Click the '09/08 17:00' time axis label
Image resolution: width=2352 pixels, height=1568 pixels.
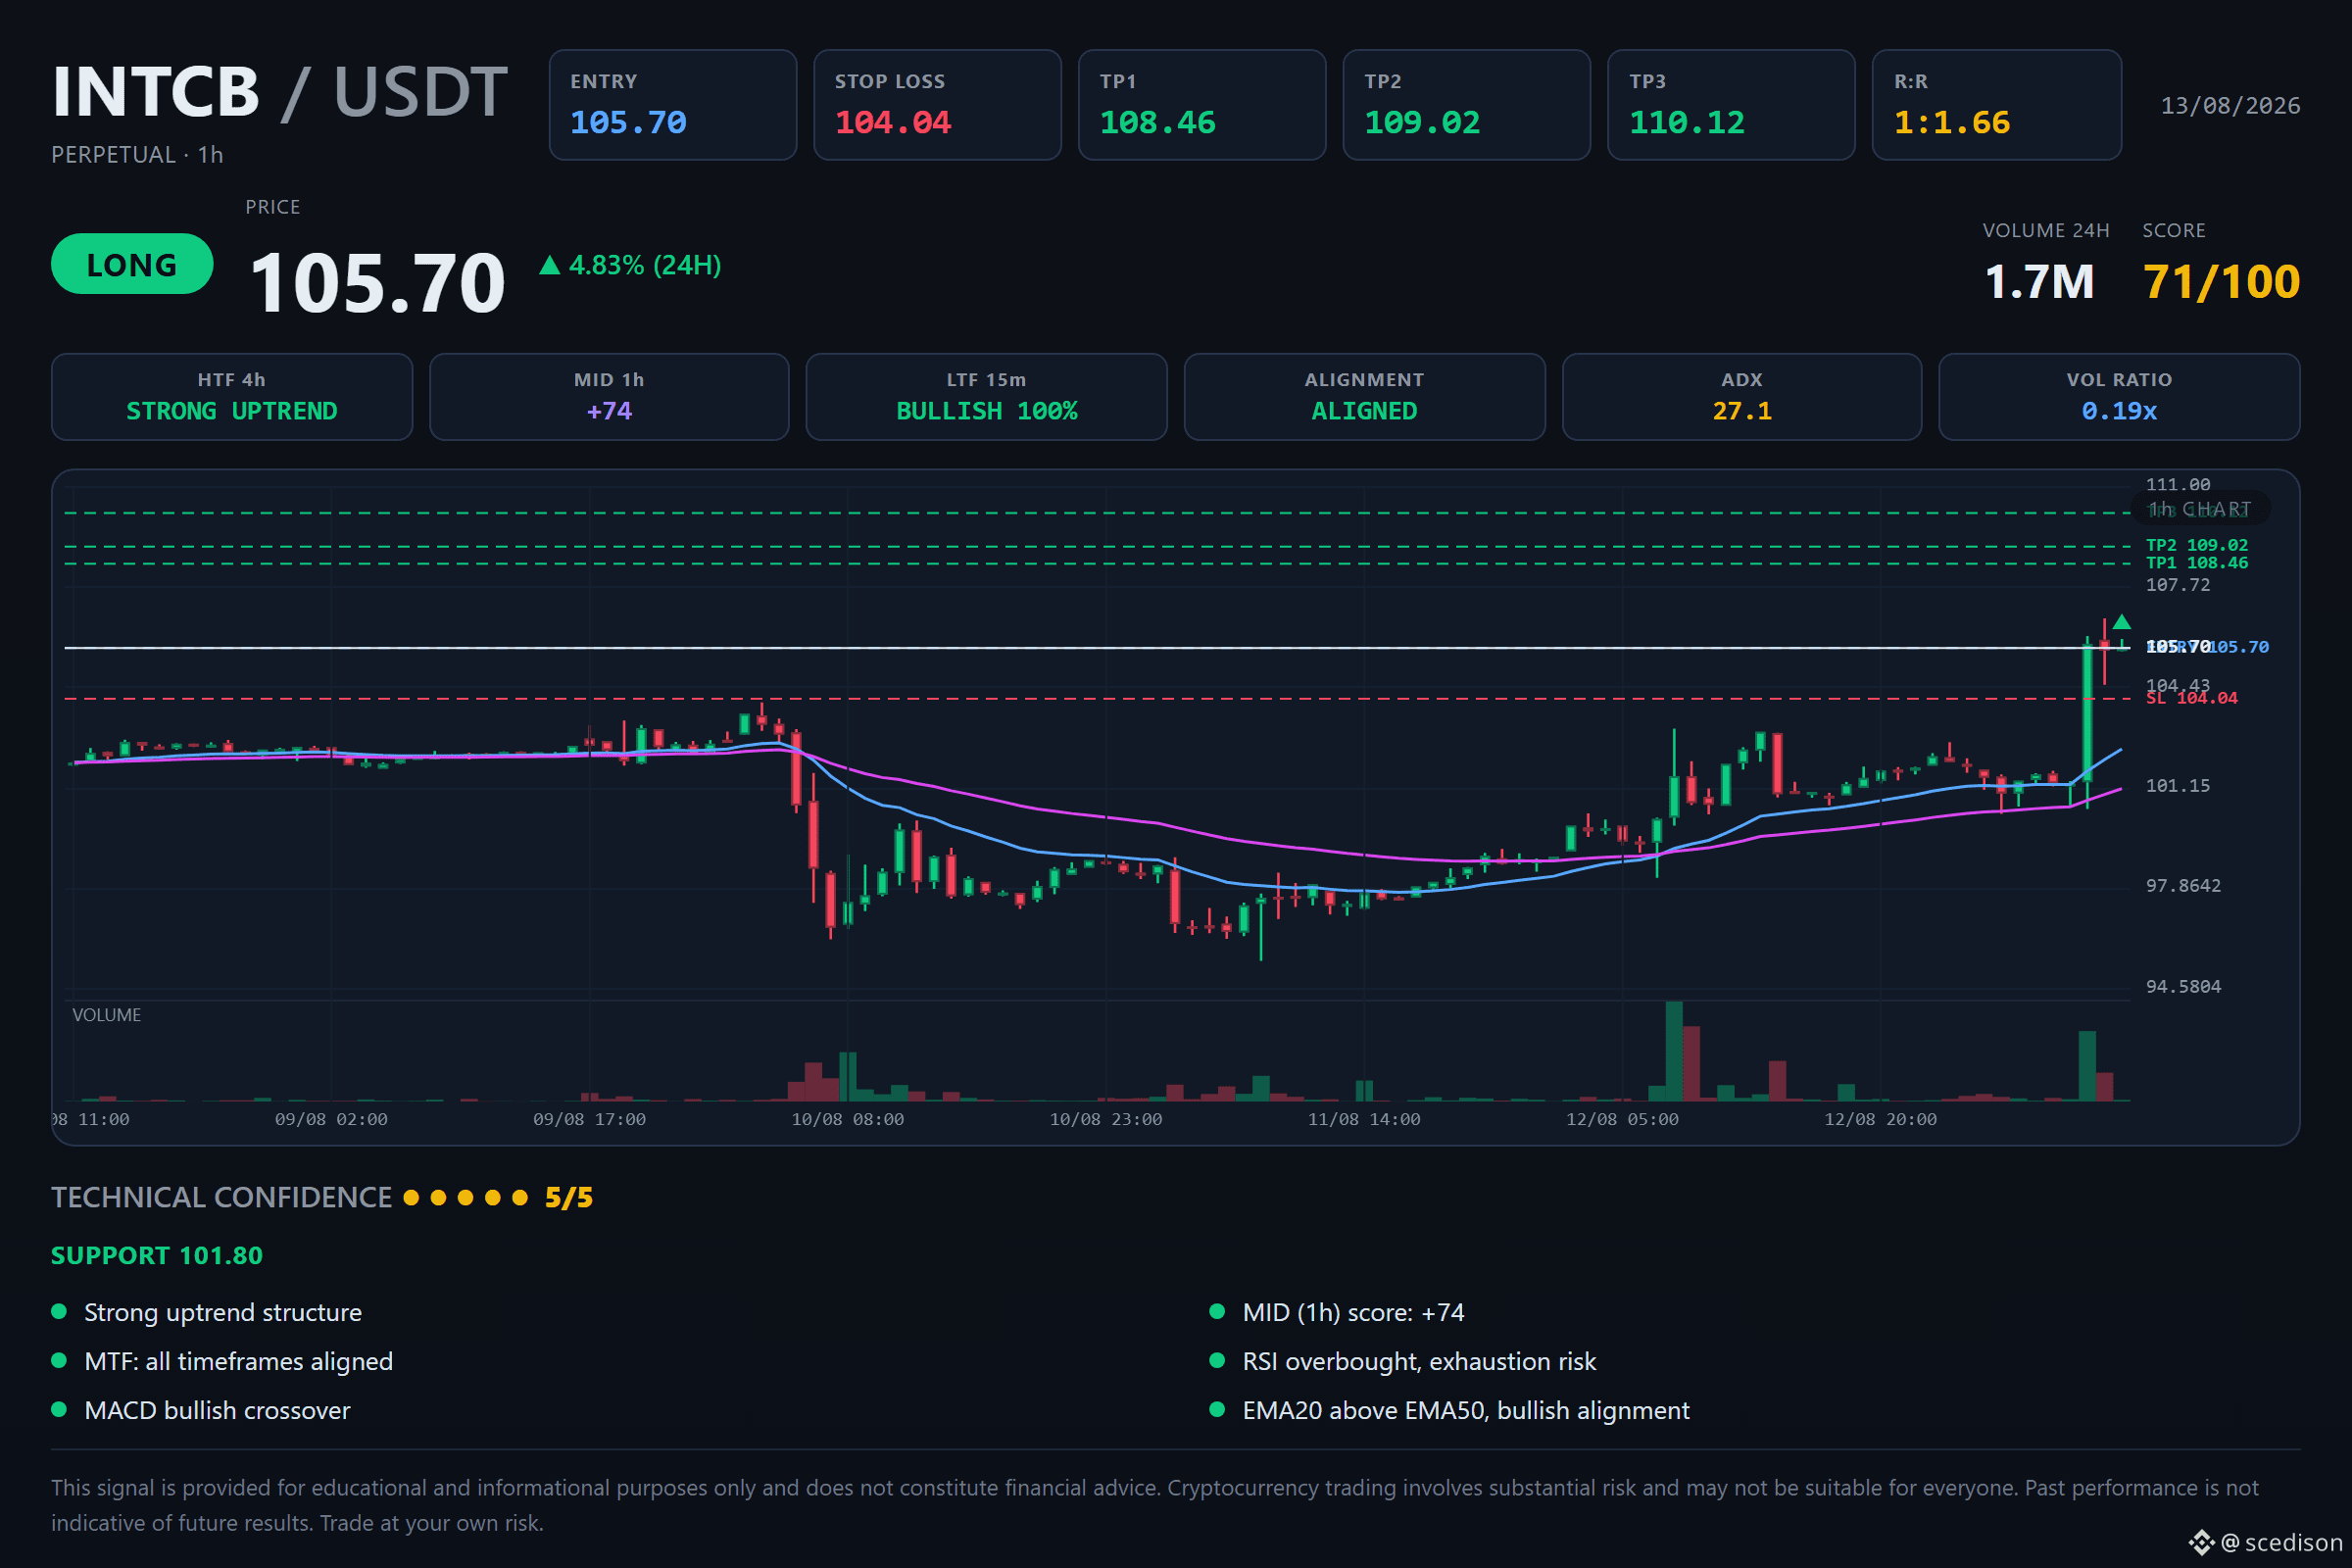pyautogui.click(x=589, y=1120)
